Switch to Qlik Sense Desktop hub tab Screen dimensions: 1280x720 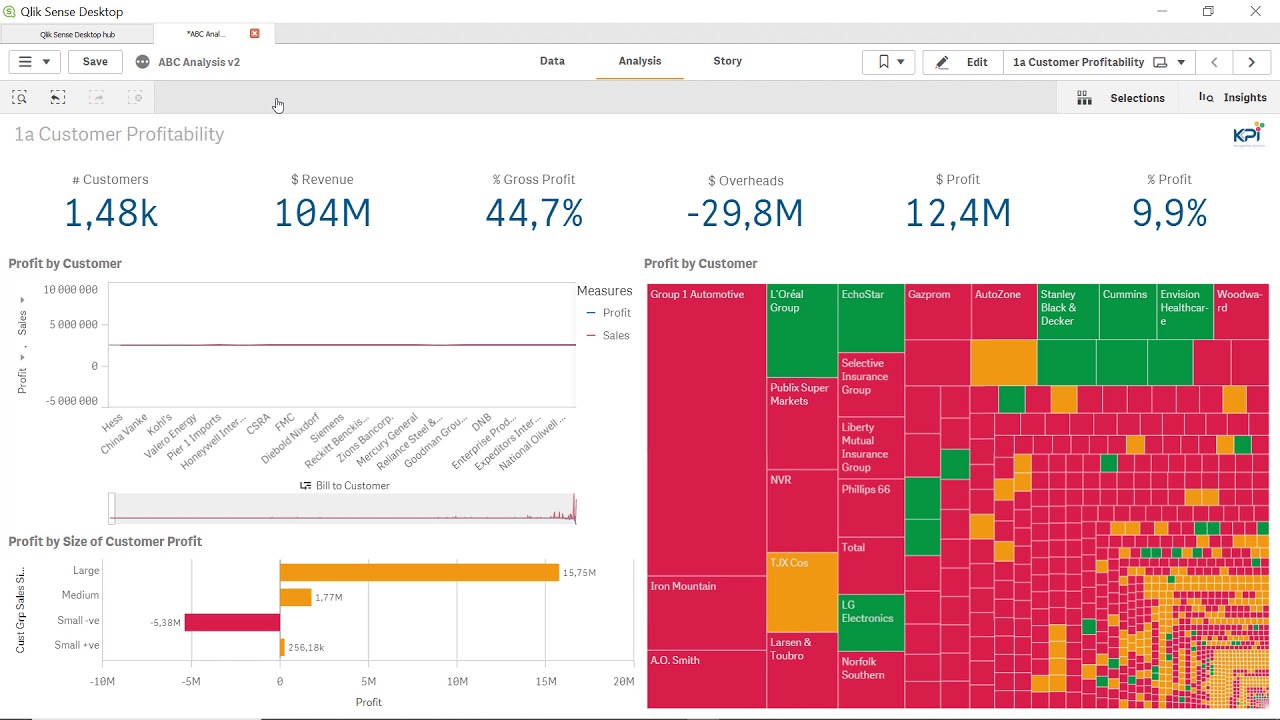coord(77,34)
